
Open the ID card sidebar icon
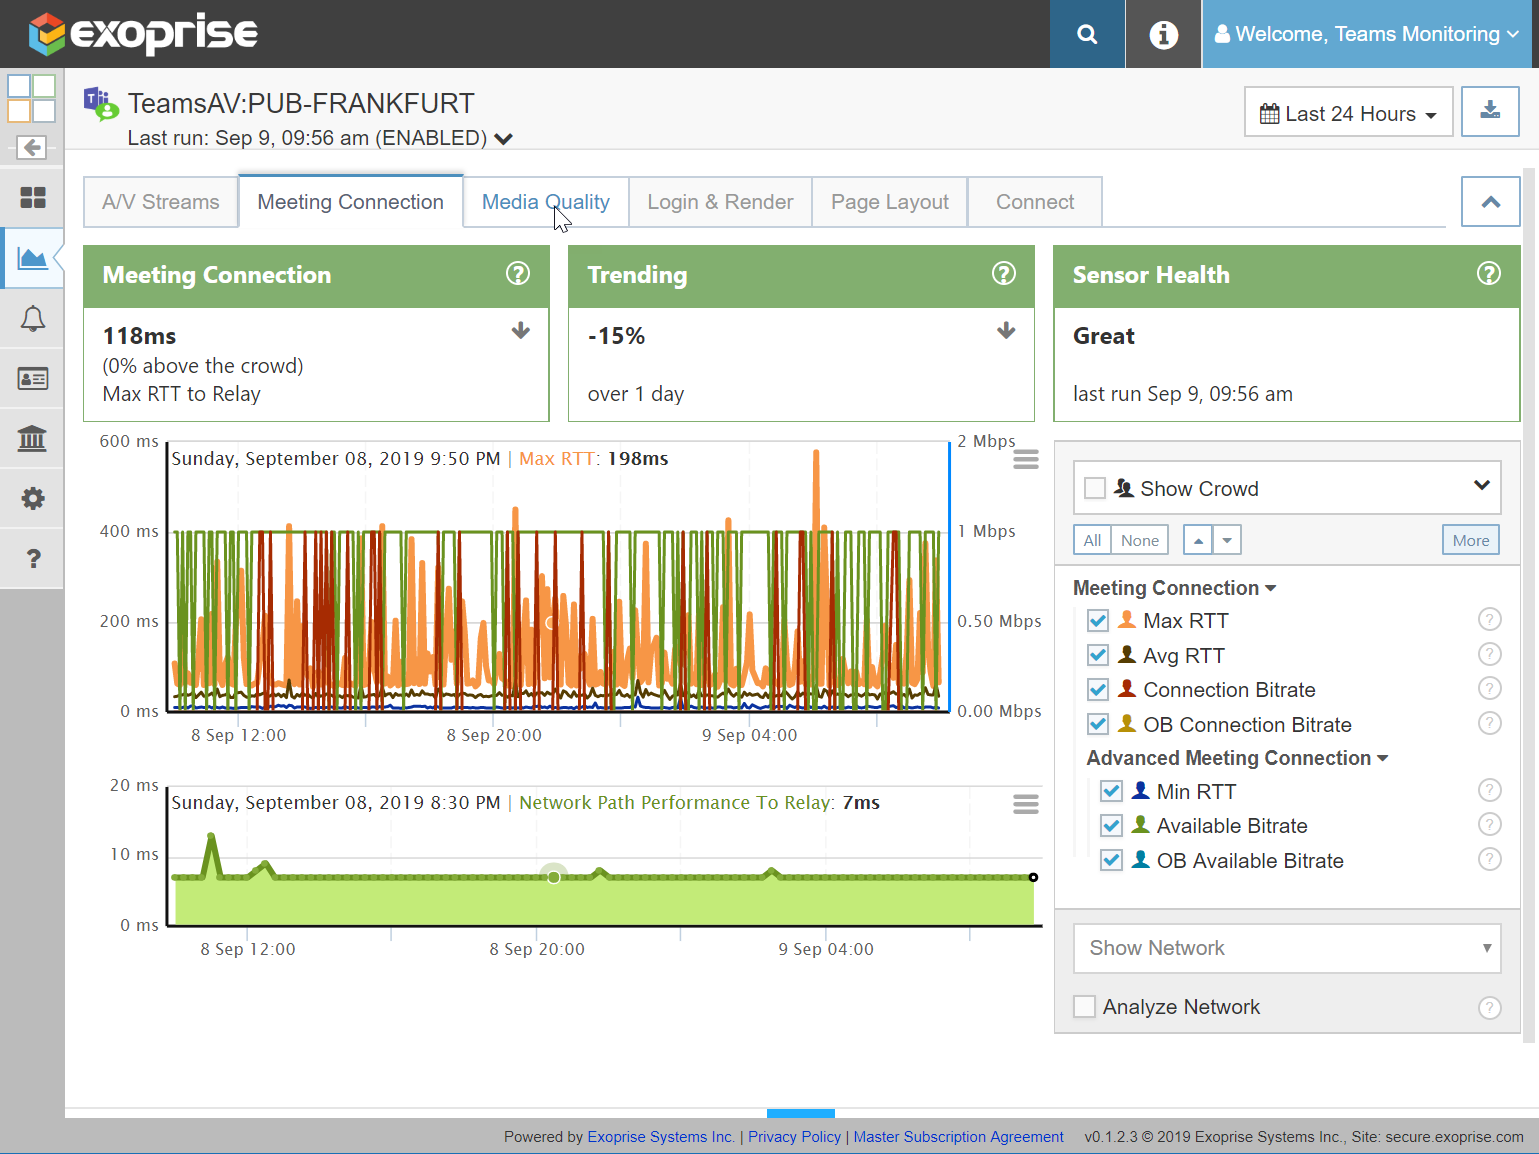[x=33, y=379]
